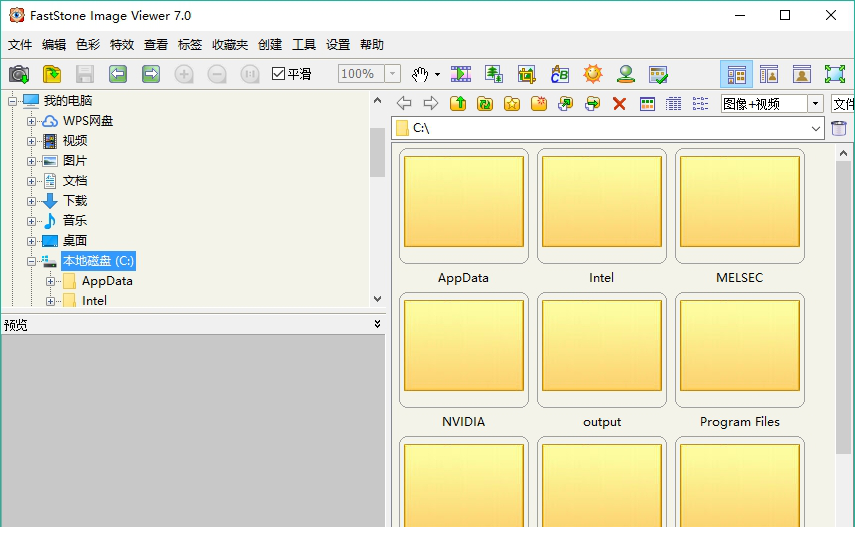The height and width of the screenshot is (548, 855).
Task: Expand the 下载 tree node
Action: coord(31,201)
